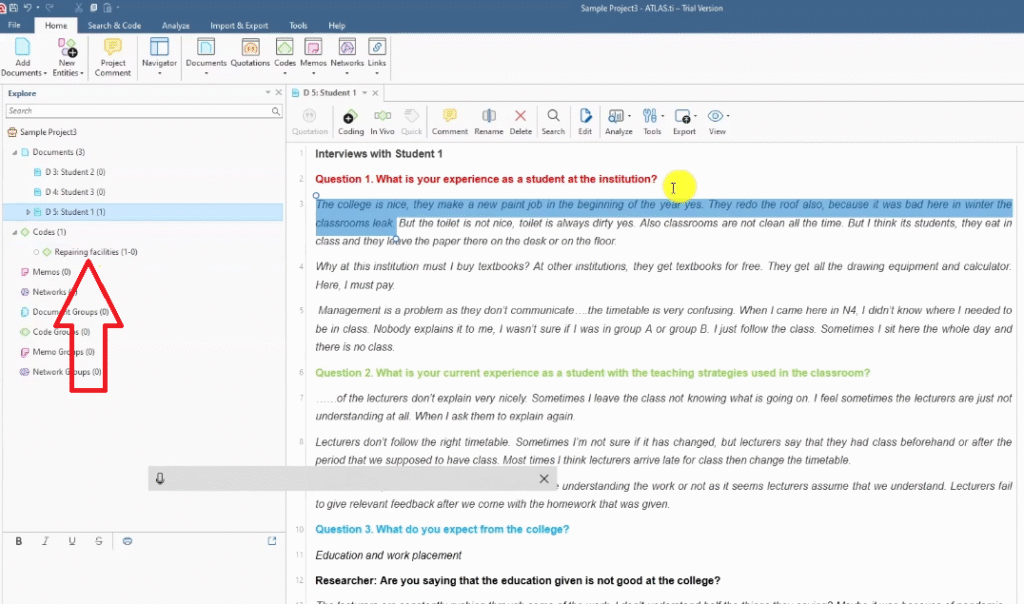Click the Coding icon in document toolbar
Image resolution: width=1024 pixels, height=604 pixels.
coord(351,121)
